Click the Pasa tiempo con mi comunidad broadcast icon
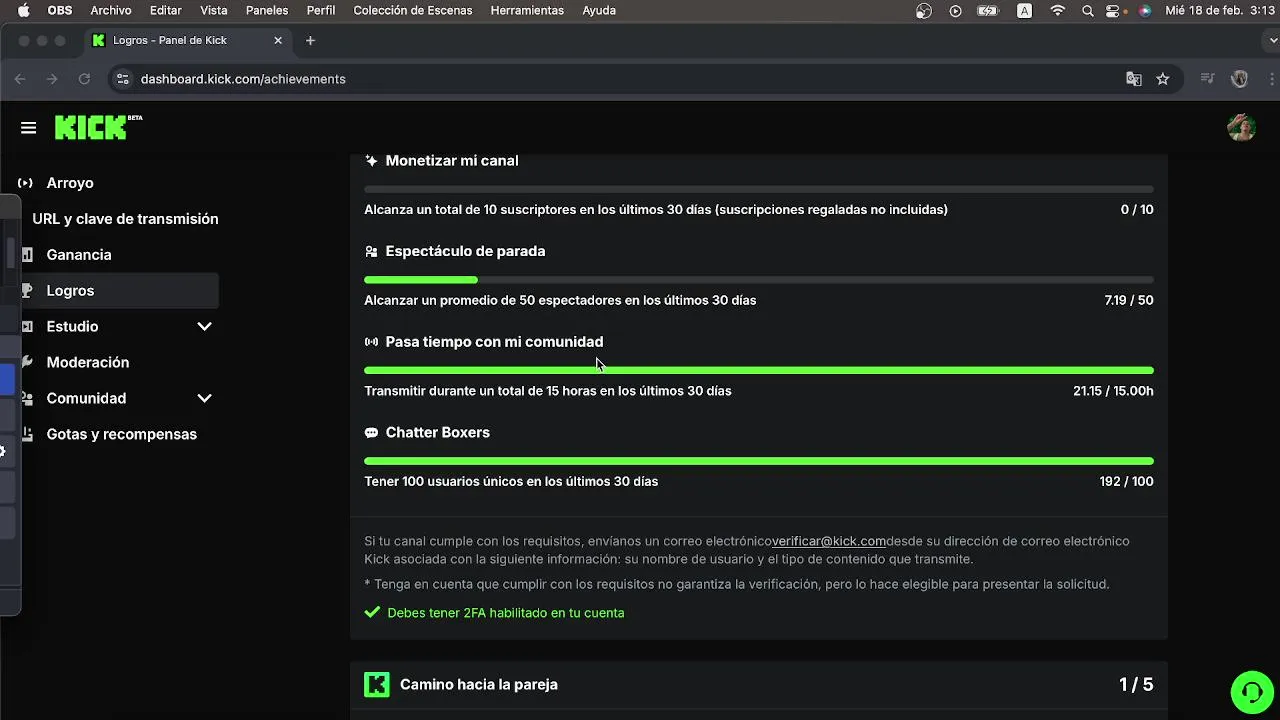Image resolution: width=1280 pixels, height=720 pixels. (371, 342)
